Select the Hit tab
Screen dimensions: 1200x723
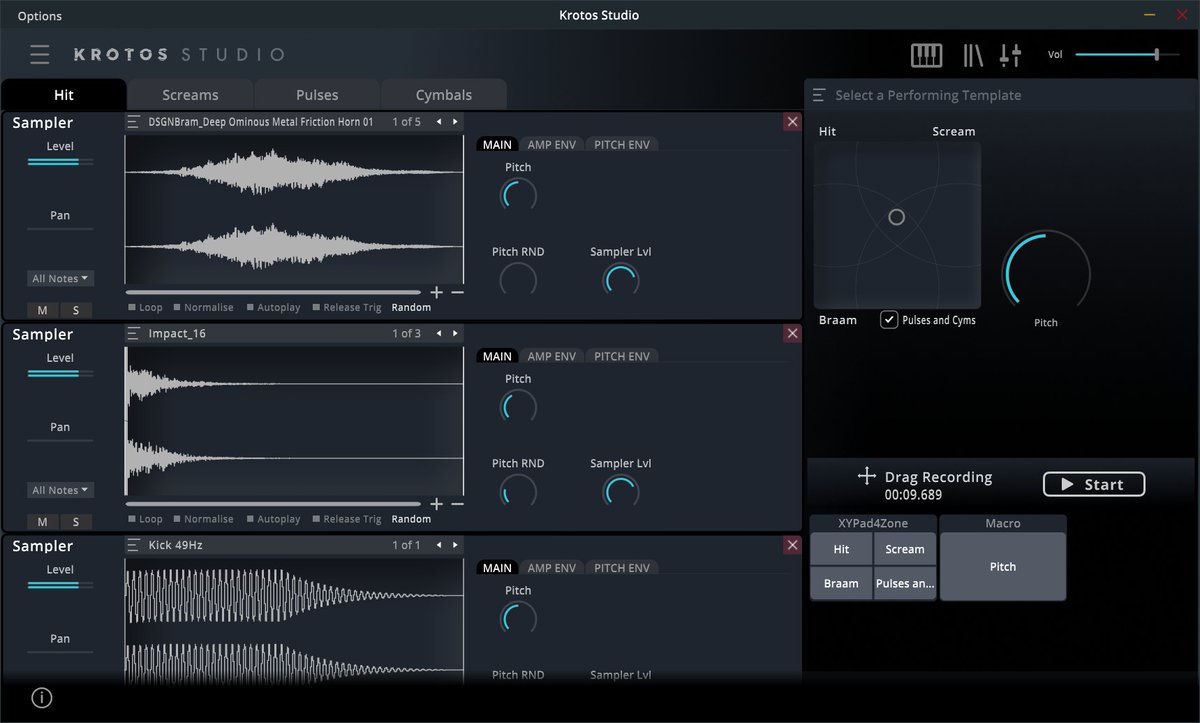point(64,95)
